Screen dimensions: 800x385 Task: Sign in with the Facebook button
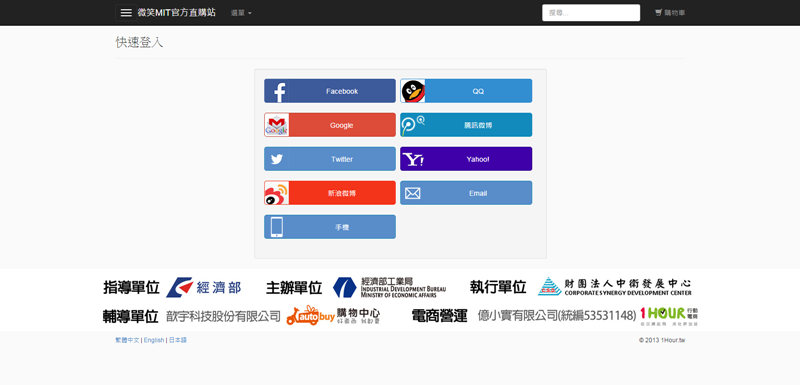click(x=330, y=91)
